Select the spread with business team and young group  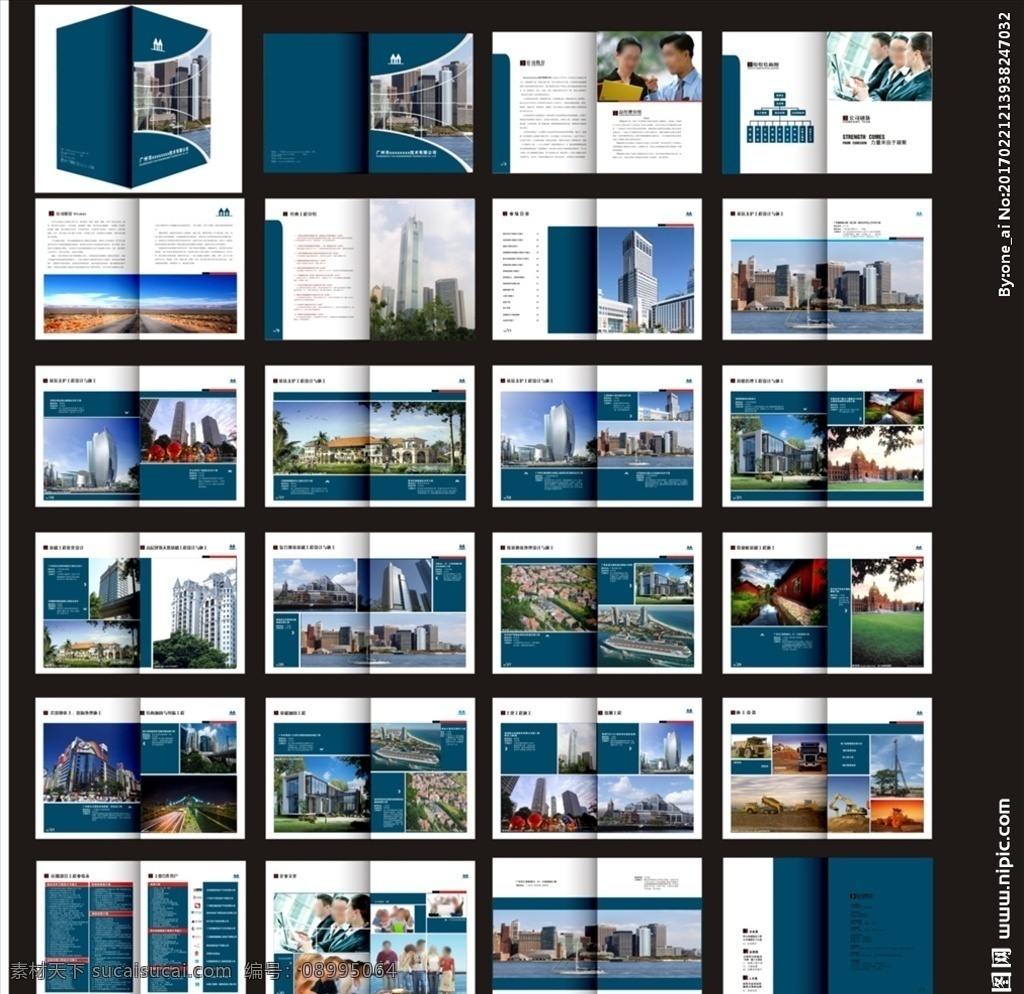click(370, 927)
